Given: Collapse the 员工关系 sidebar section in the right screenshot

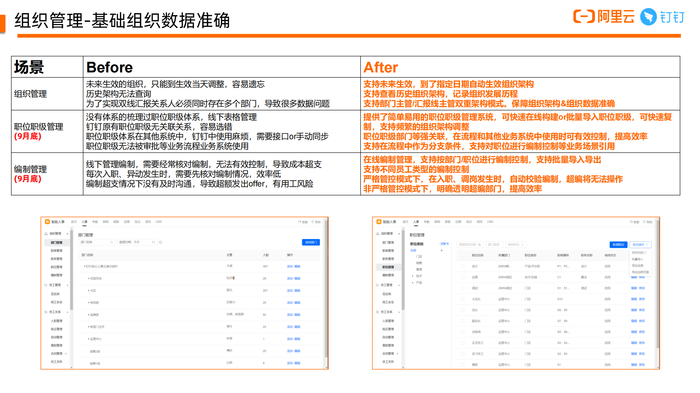Looking at the screenshot, I should click(x=399, y=312).
